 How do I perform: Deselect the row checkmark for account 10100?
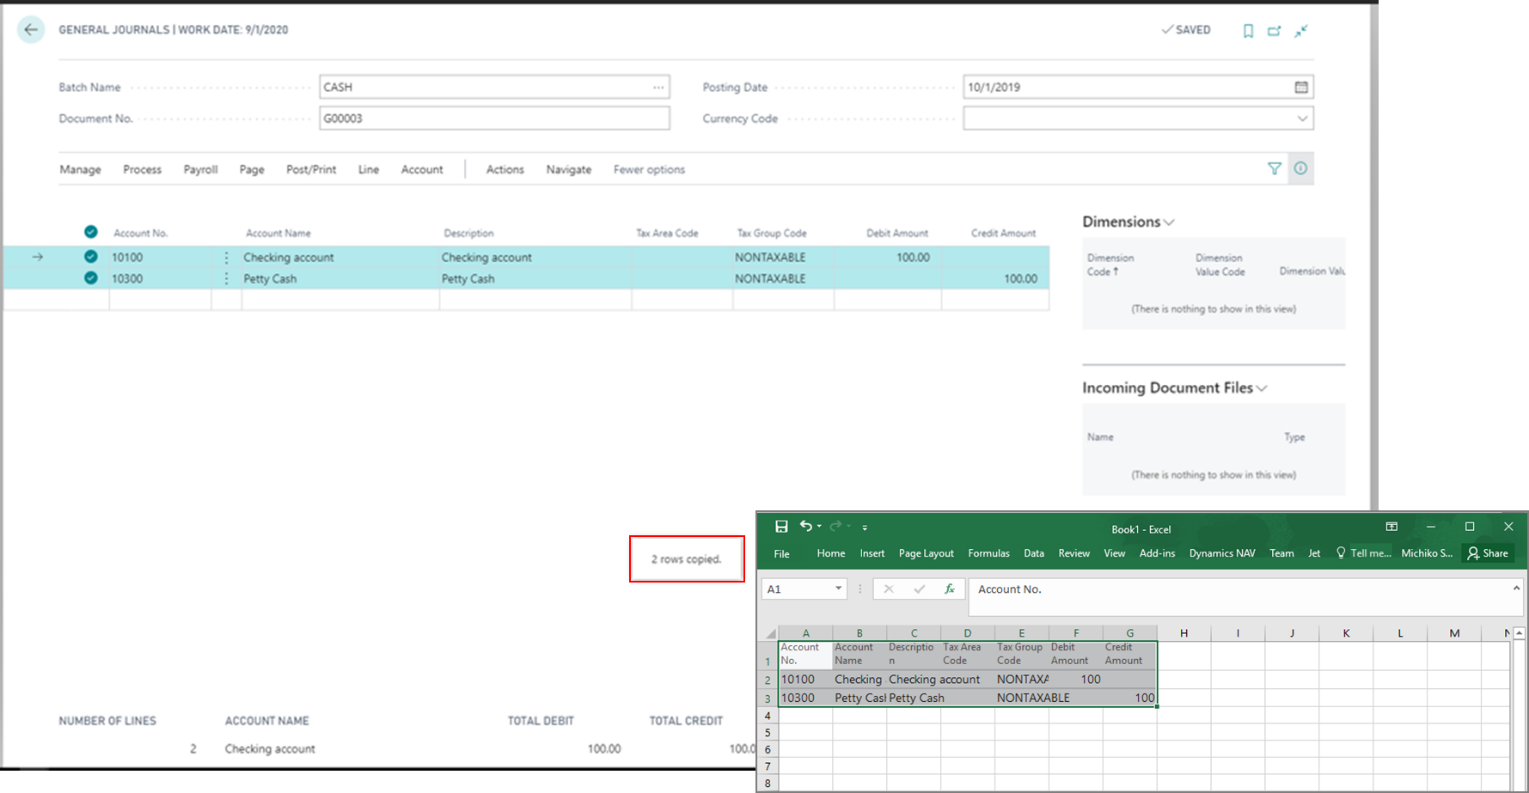click(x=91, y=257)
